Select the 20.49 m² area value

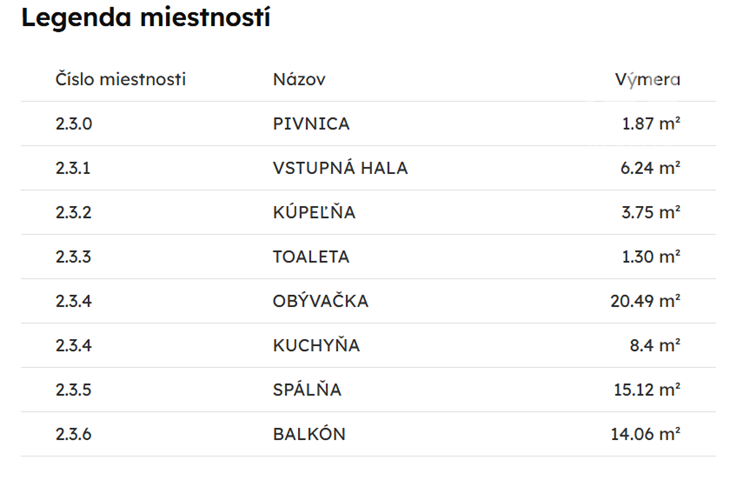pyautogui.click(x=645, y=301)
